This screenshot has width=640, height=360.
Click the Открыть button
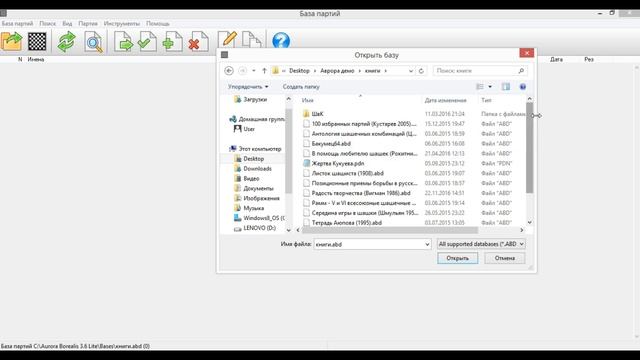458,258
